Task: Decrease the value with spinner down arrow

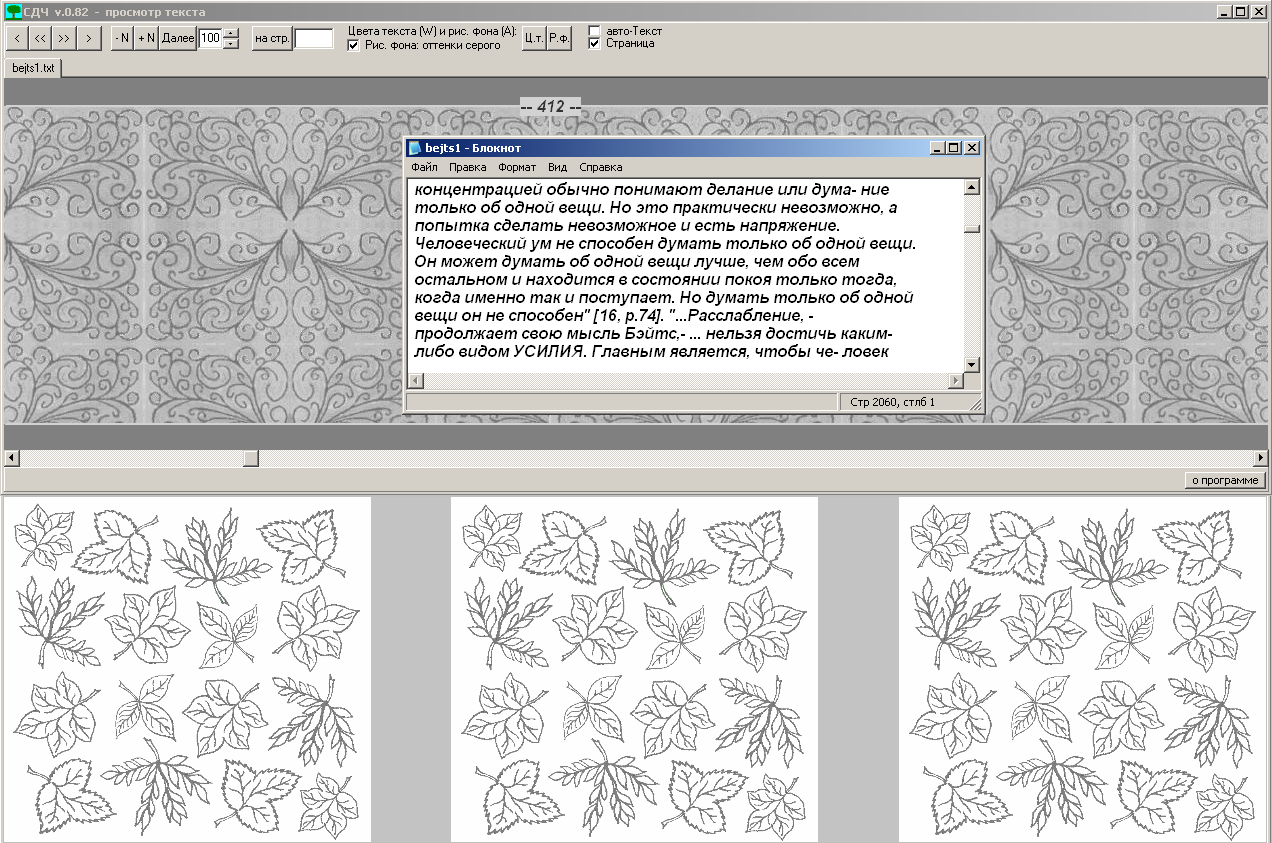Action: (231, 44)
